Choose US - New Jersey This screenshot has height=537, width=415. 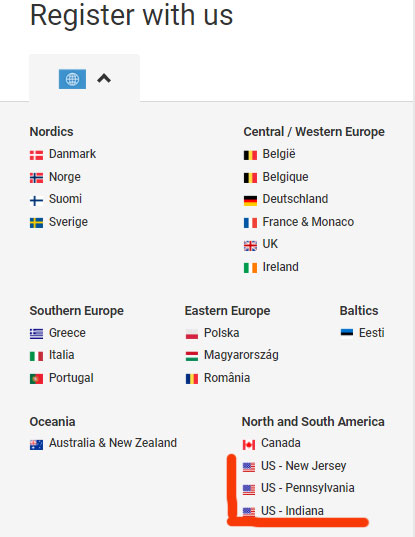(x=303, y=466)
